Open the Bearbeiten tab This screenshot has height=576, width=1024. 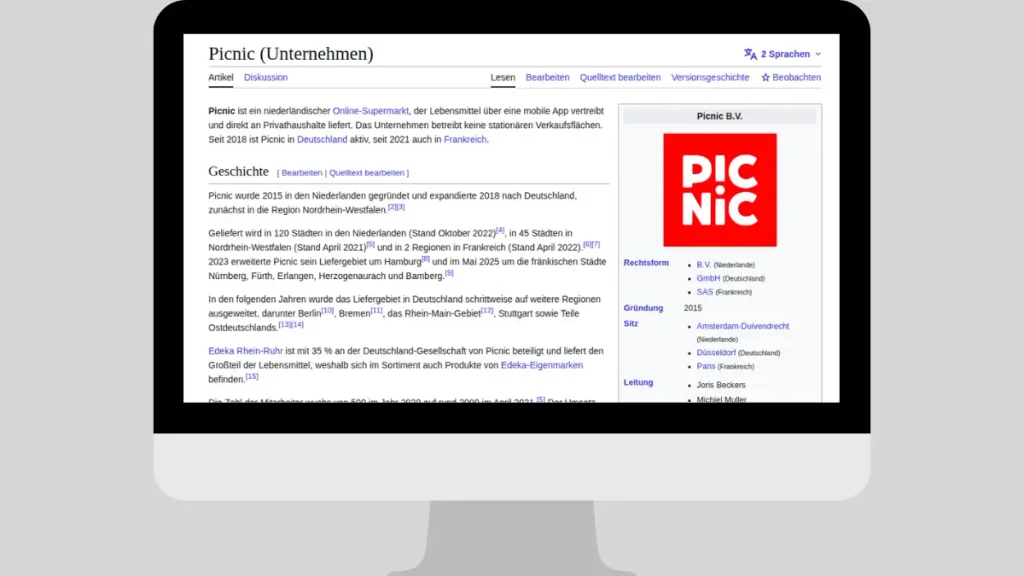tap(547, 77)
